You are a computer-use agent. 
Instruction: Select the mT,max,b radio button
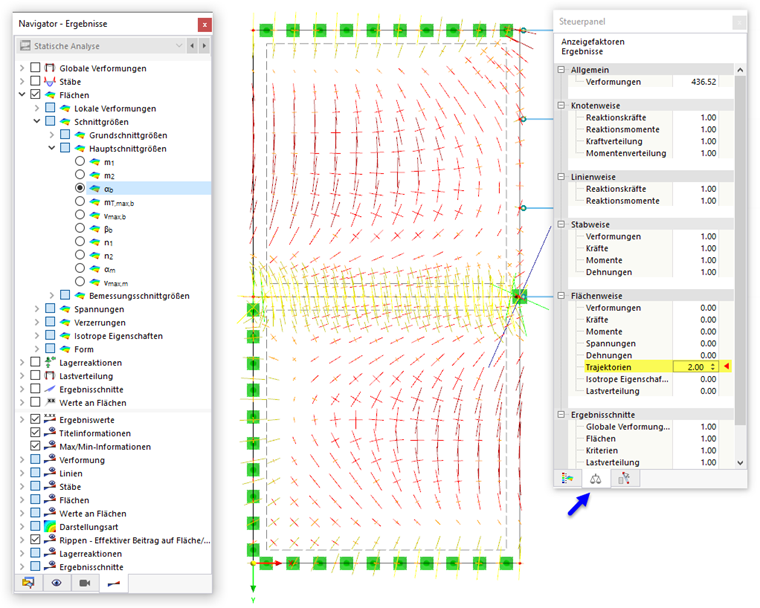click(x=80, y=201)
